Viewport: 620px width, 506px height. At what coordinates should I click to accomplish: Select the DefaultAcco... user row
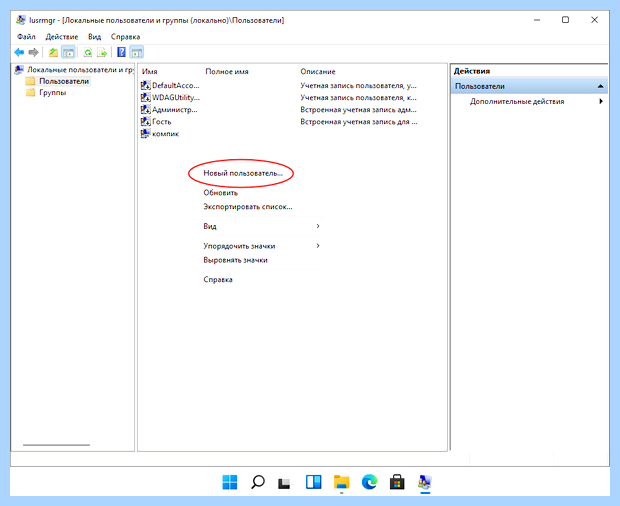point(176,85)
